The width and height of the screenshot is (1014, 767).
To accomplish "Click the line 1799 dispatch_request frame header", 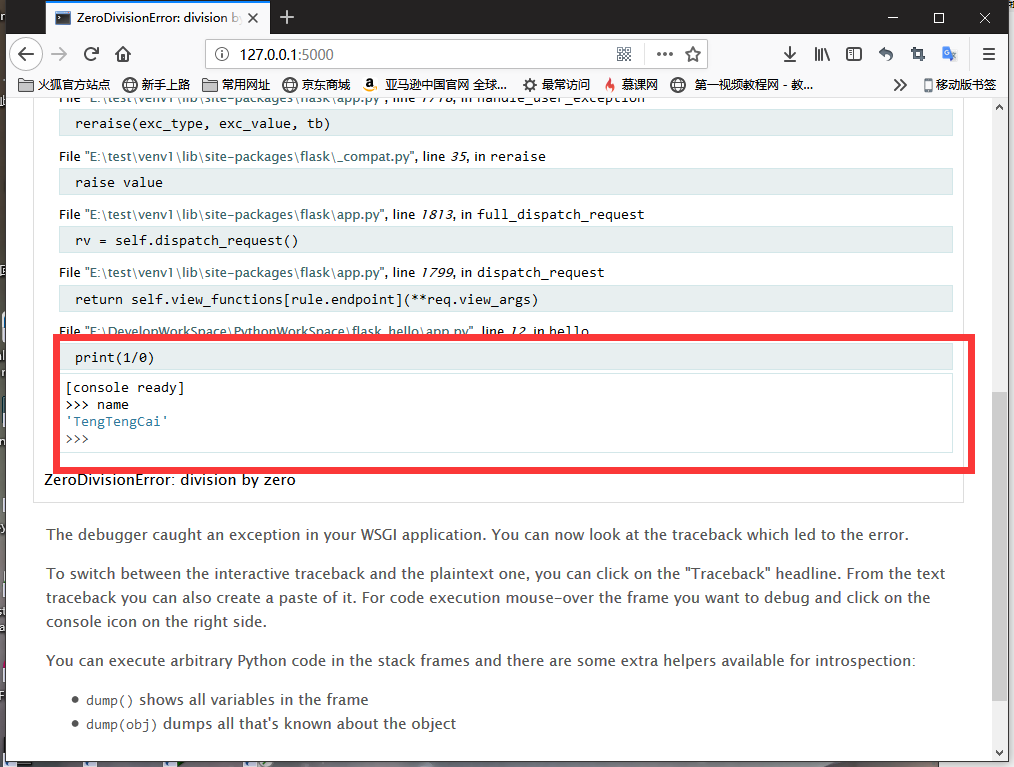I will 331,273.
